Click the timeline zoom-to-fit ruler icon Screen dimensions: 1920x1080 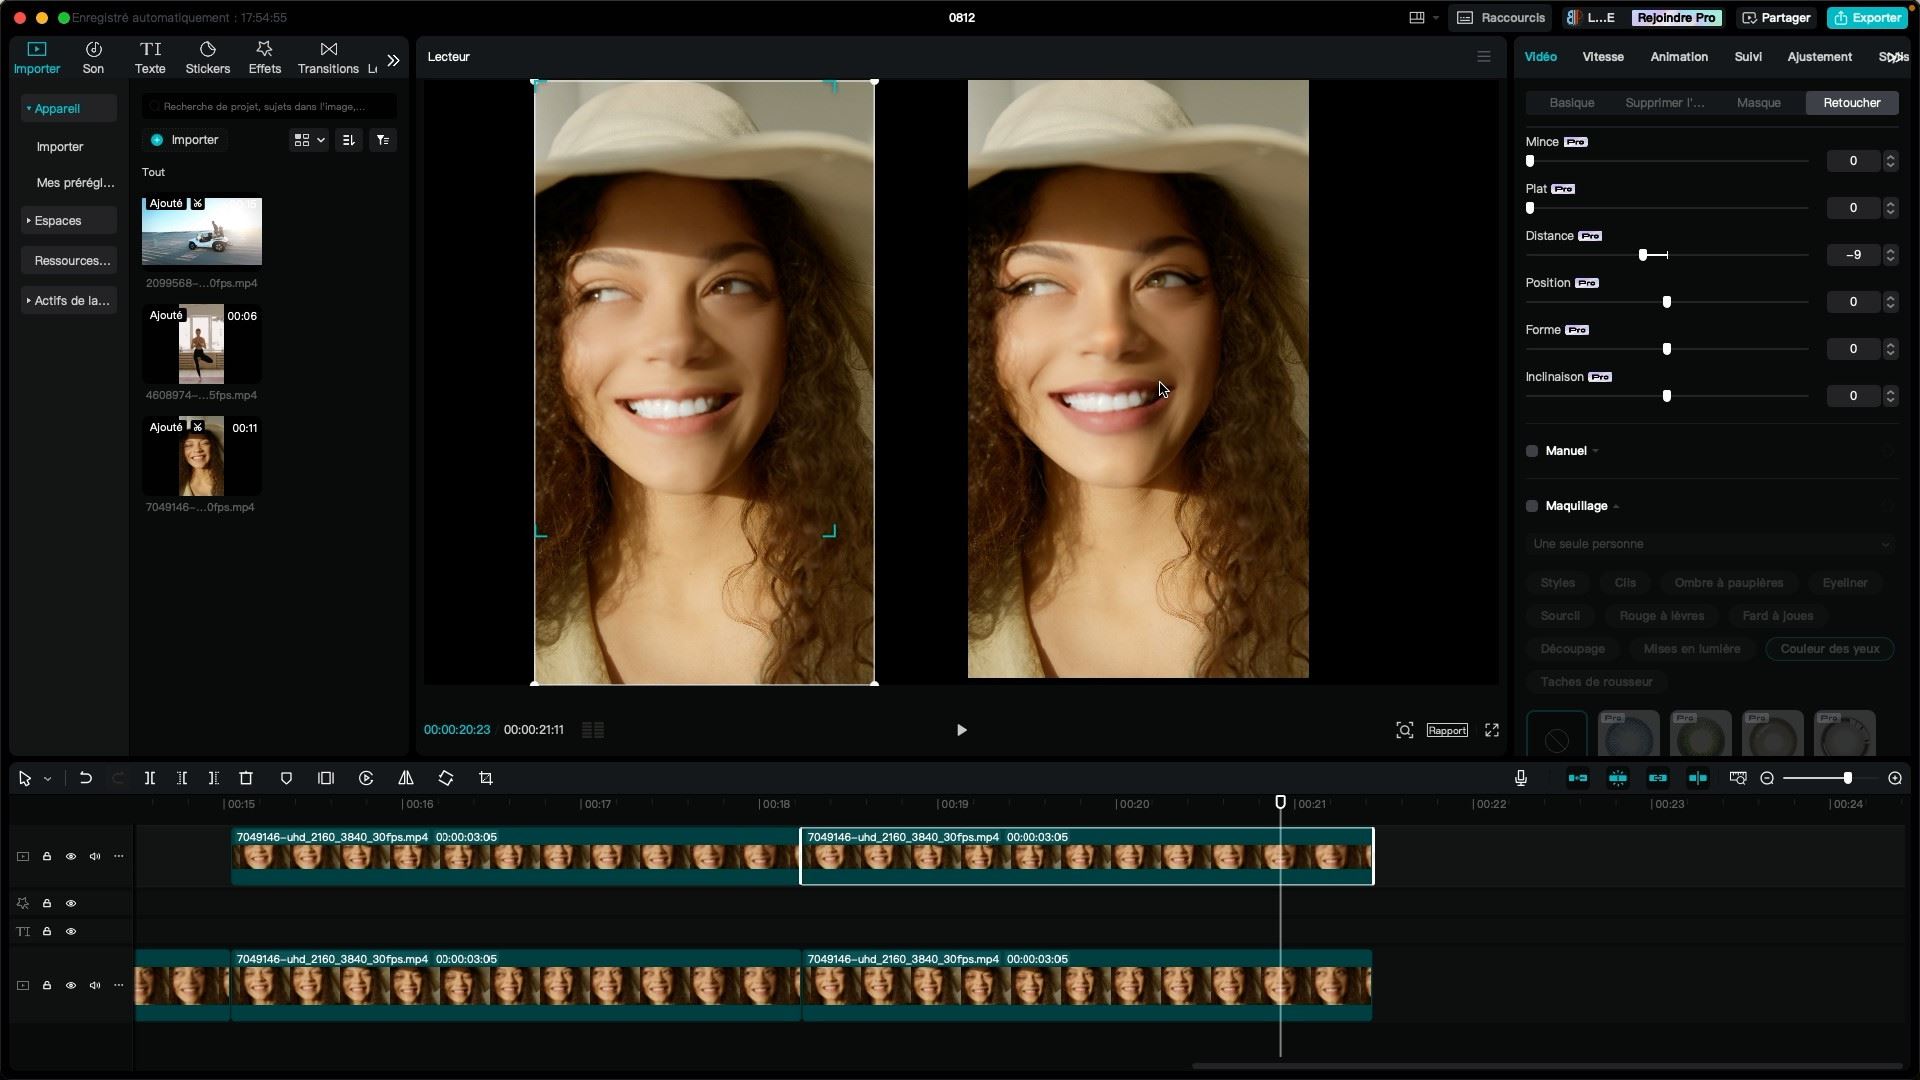(1738, 778)
